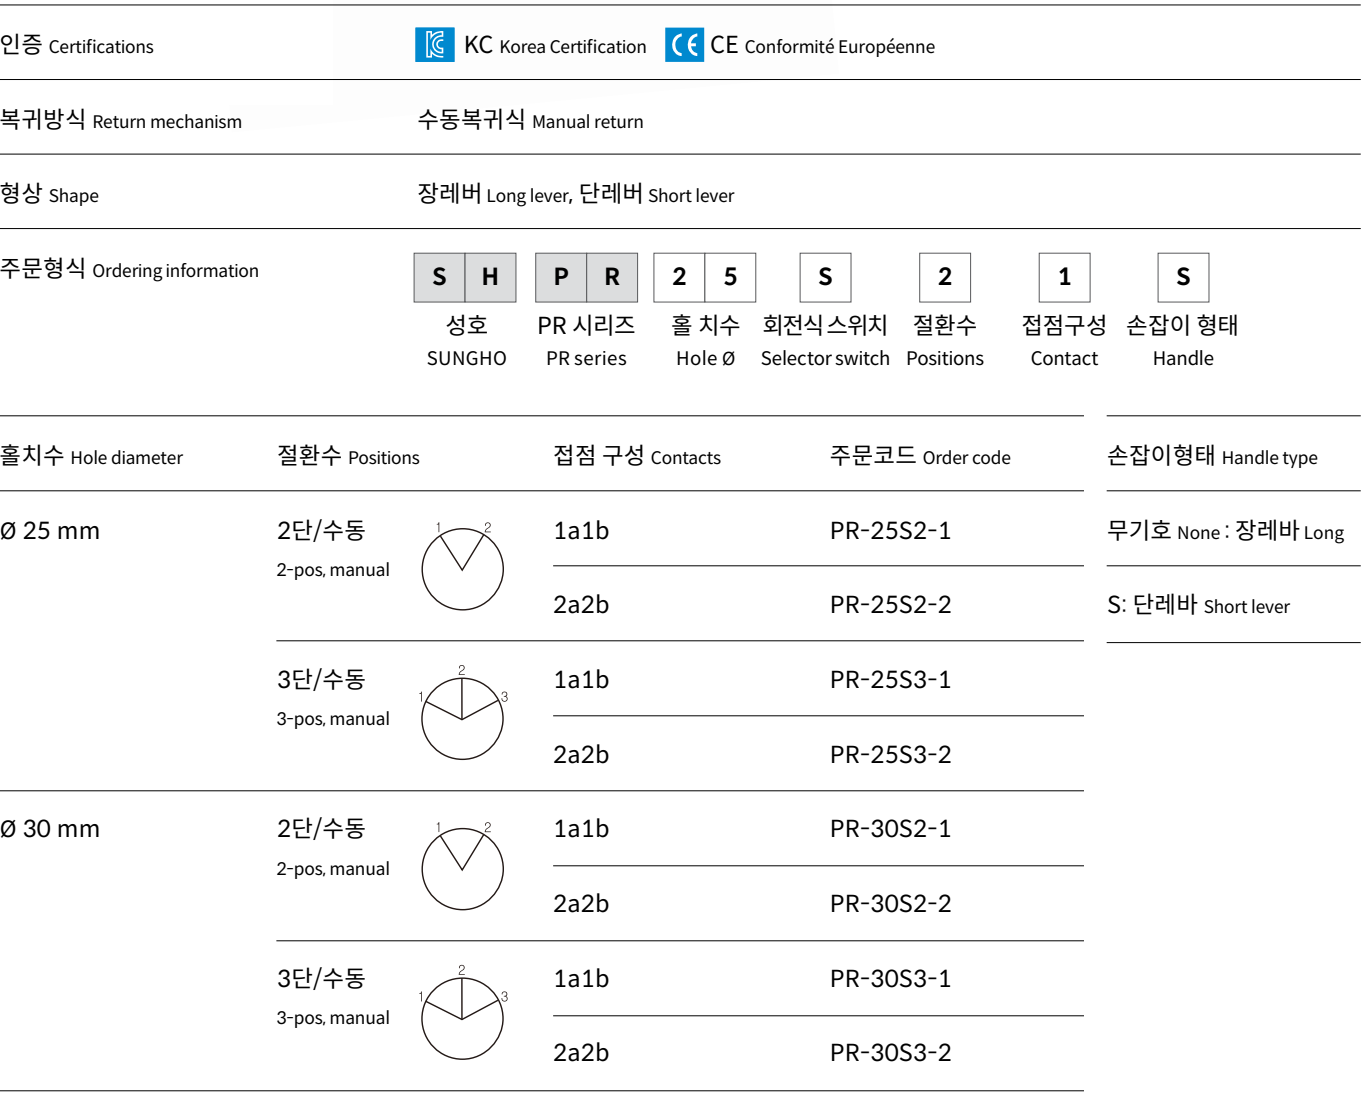Image resolution: width=1364 pixels, height=1095 pixels.
Task: Click the 'PR 시리즈 PR series' caption
Action: click(586, 341)
